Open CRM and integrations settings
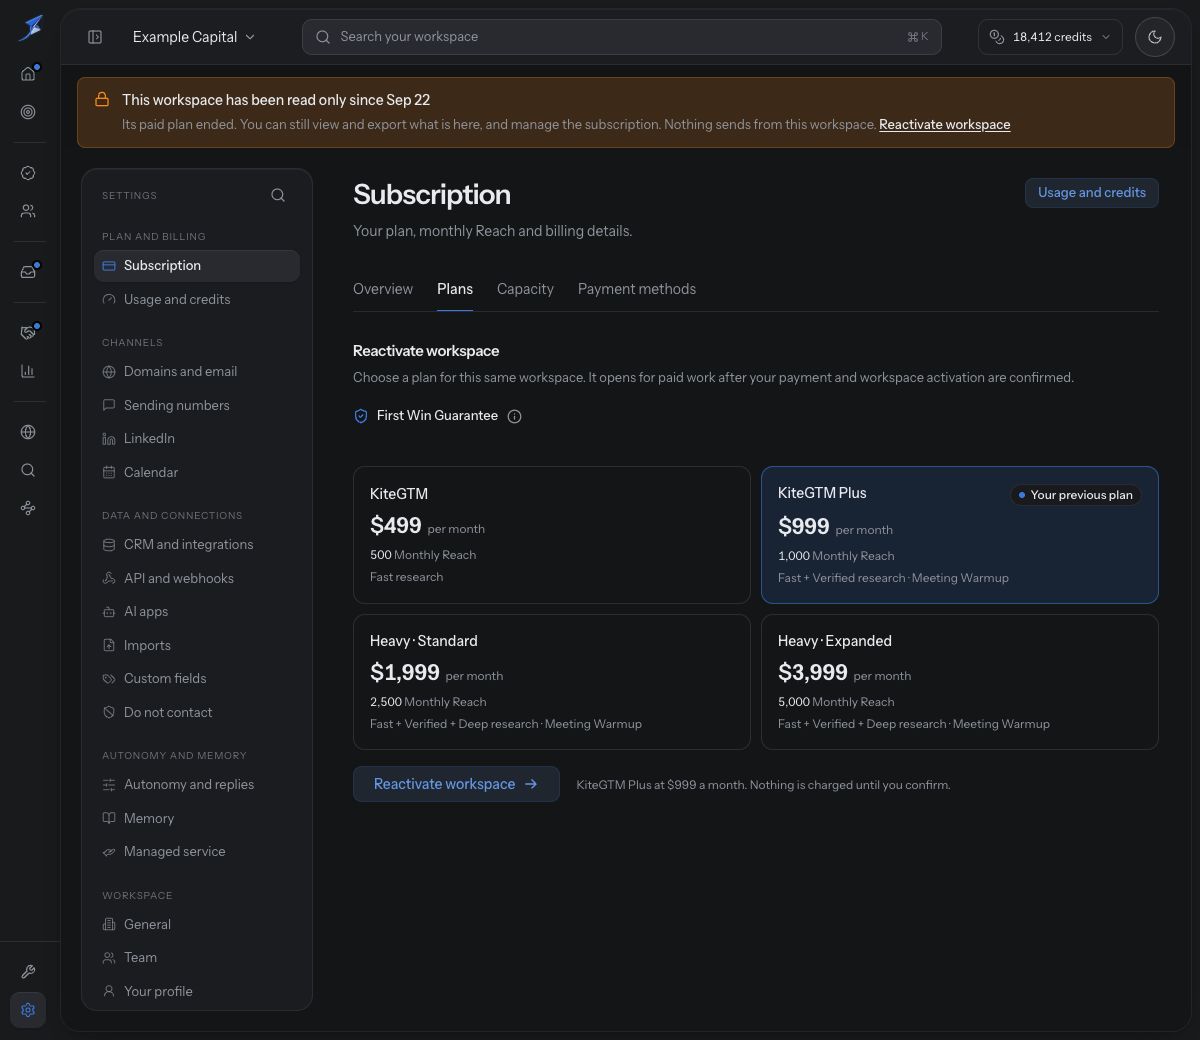1200x1040 pixels. [197, 545]
